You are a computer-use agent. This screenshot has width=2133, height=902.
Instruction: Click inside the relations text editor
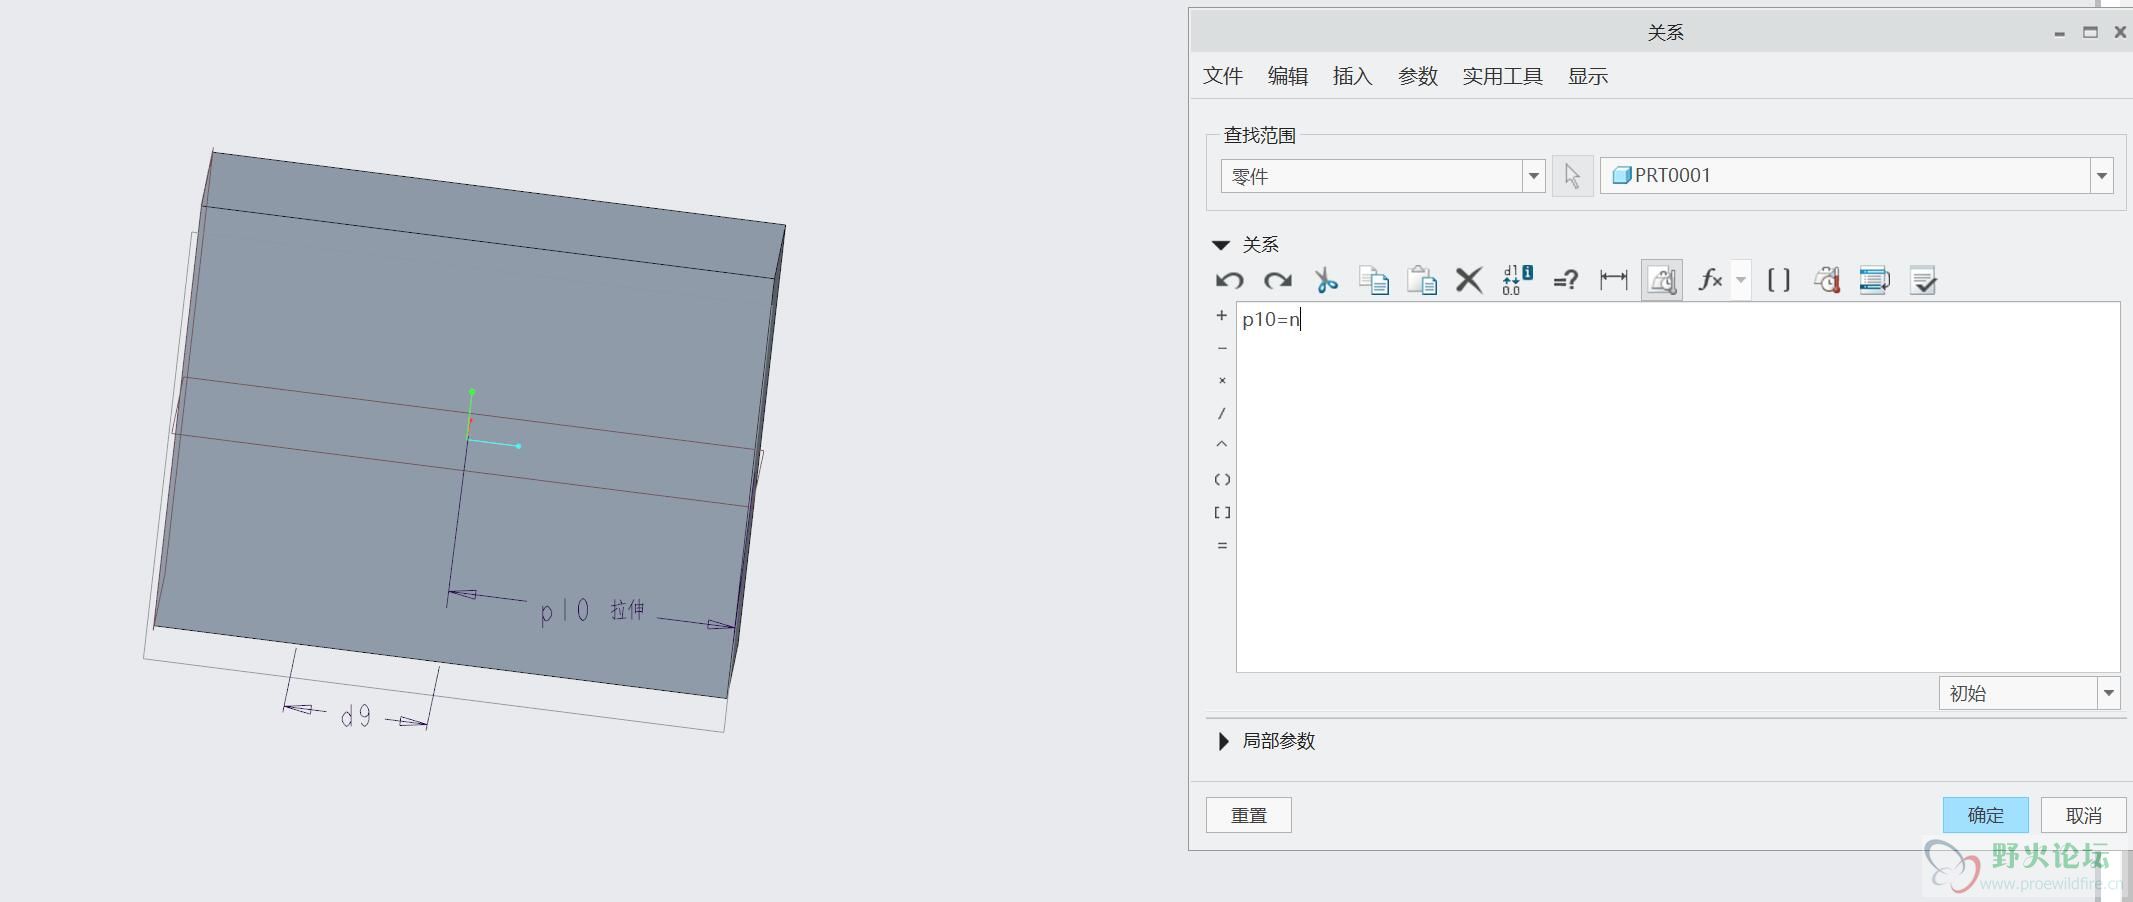pos(1678,487)
